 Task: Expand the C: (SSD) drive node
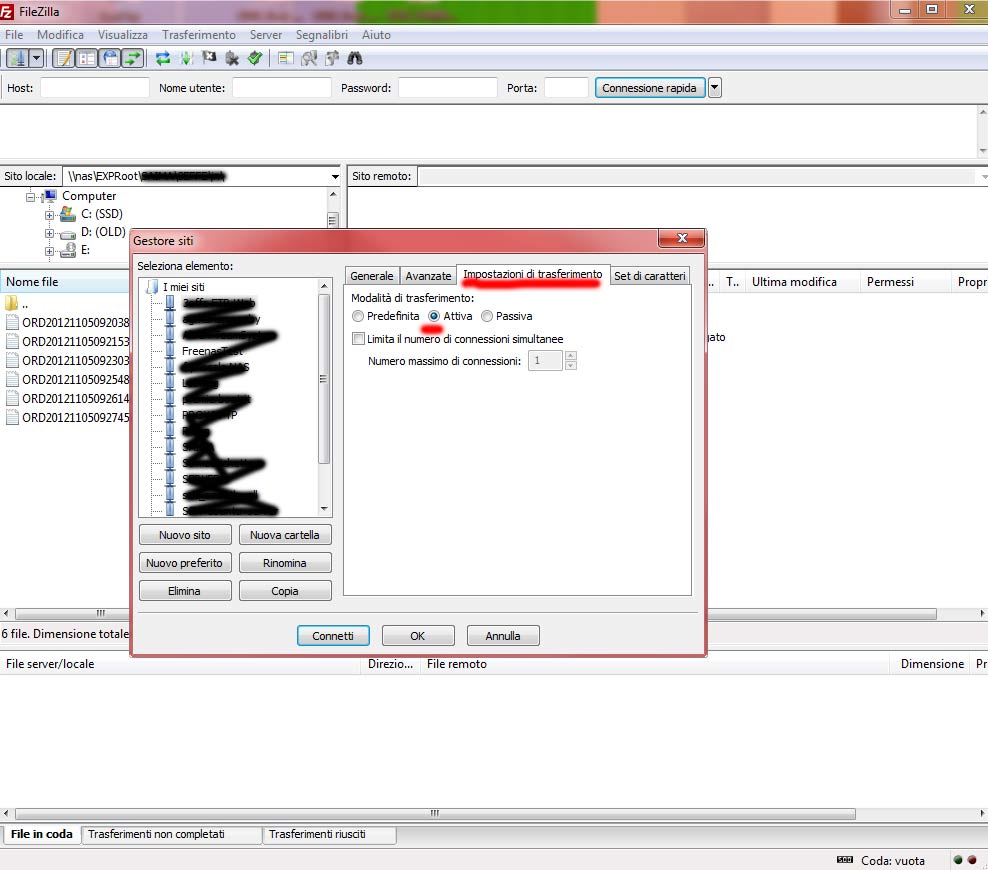tap(49, 215)
